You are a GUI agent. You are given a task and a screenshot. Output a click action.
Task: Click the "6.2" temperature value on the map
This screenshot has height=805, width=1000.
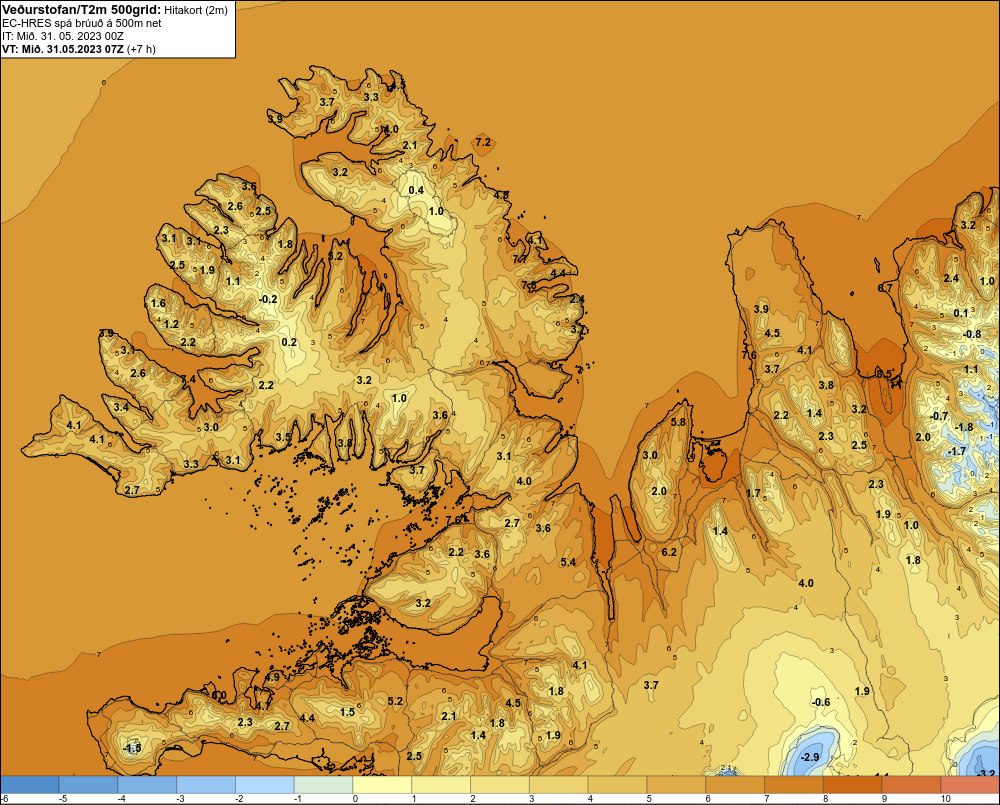[669, 552]
